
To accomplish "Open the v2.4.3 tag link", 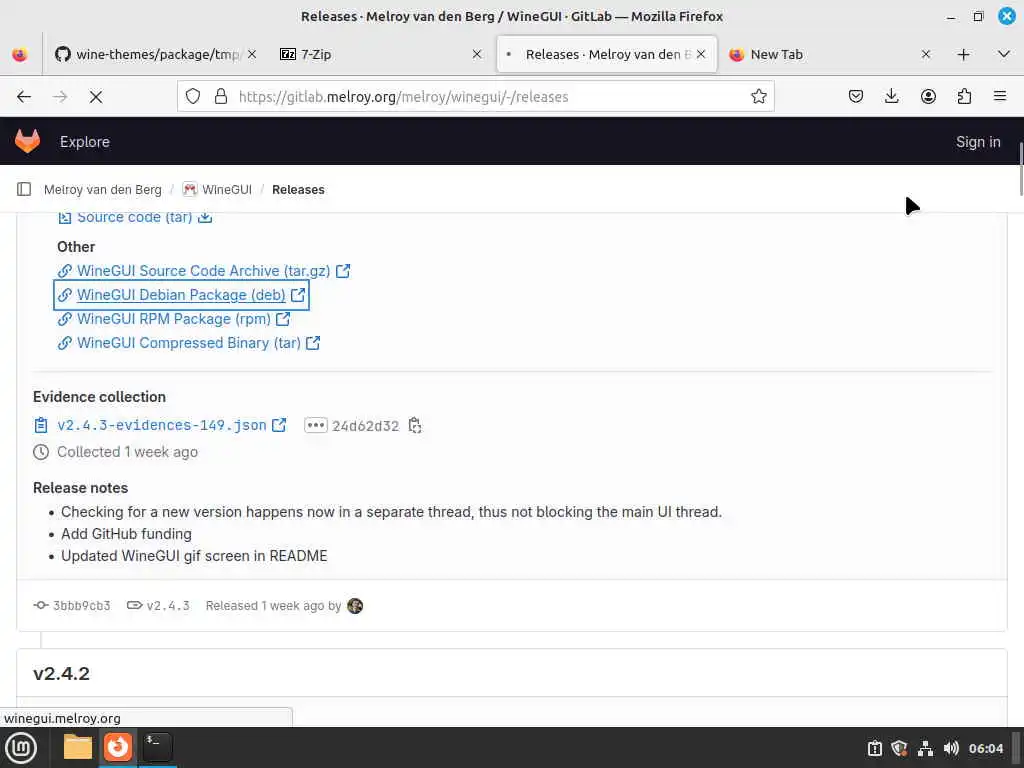I will click(168, 606).
